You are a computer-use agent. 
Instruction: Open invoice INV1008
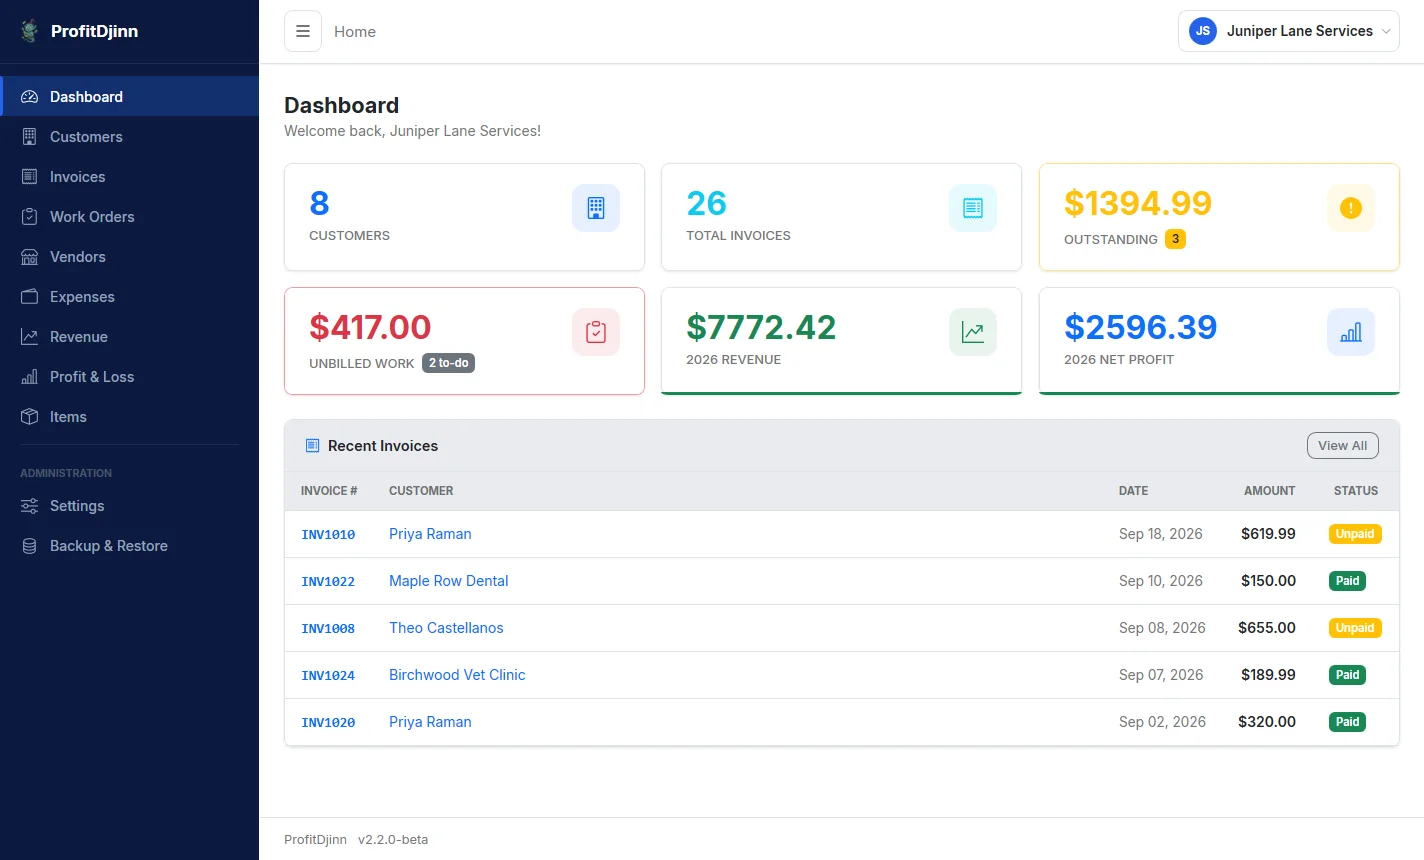tap(328, 629)
